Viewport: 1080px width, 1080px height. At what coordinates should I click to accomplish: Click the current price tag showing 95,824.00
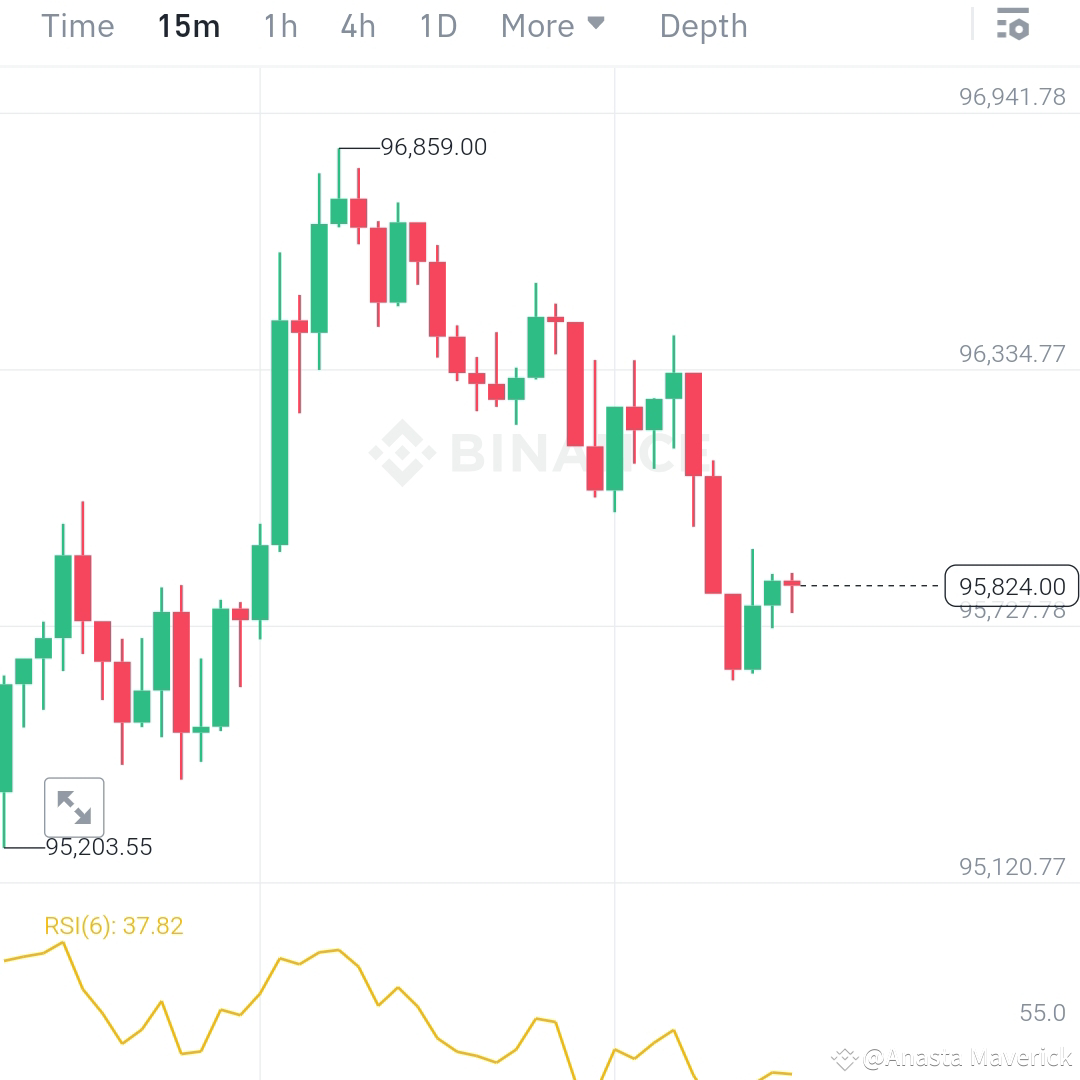1011,587
